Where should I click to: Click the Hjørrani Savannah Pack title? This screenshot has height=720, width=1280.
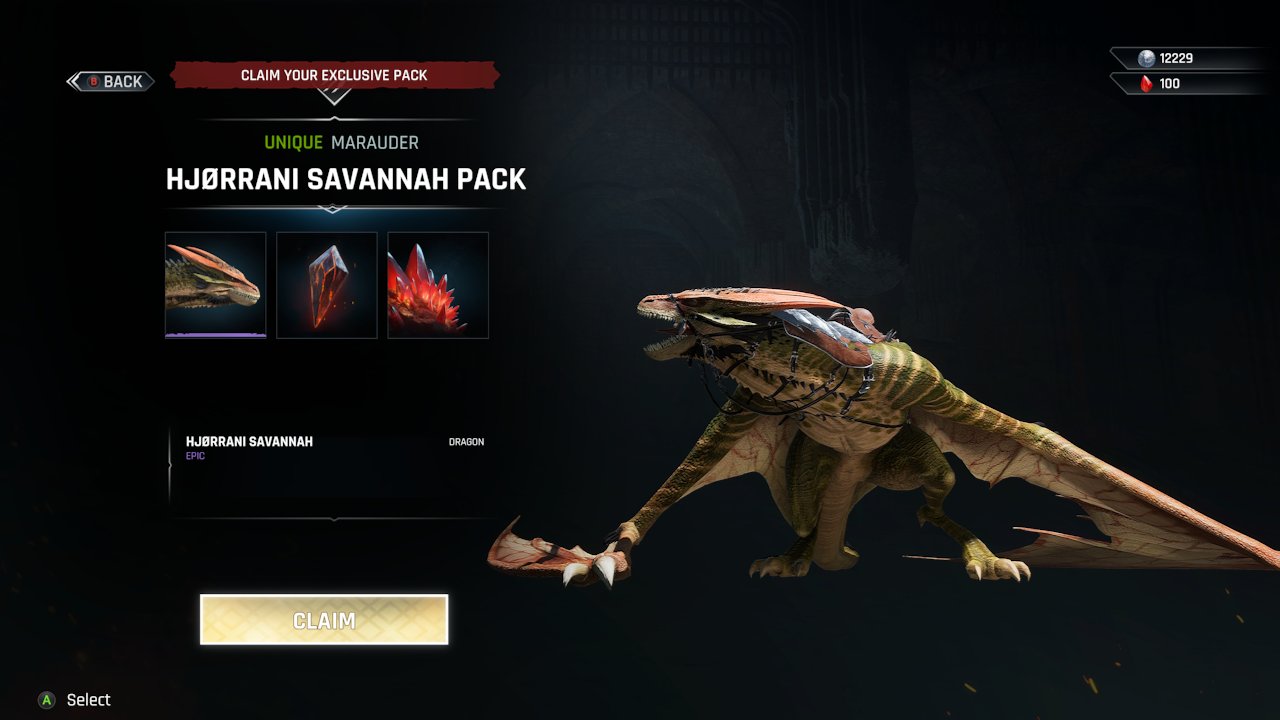(346, 179)
